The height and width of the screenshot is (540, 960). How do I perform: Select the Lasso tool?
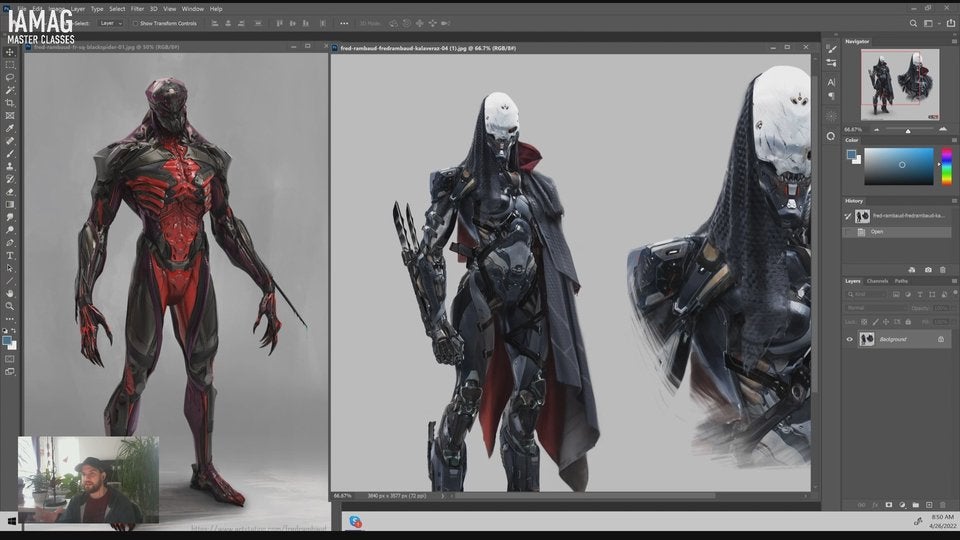[10, 78]
